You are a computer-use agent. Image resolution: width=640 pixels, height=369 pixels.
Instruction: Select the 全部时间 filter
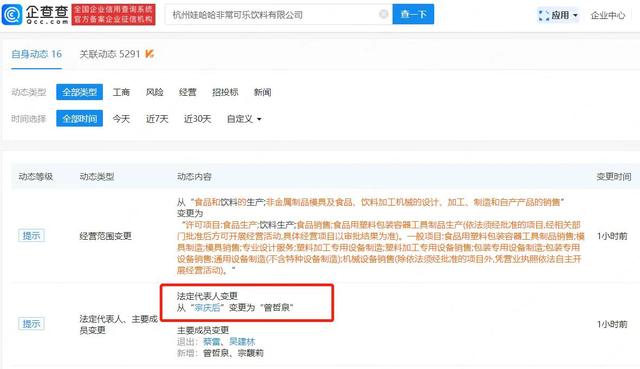[x=79, y=119]
